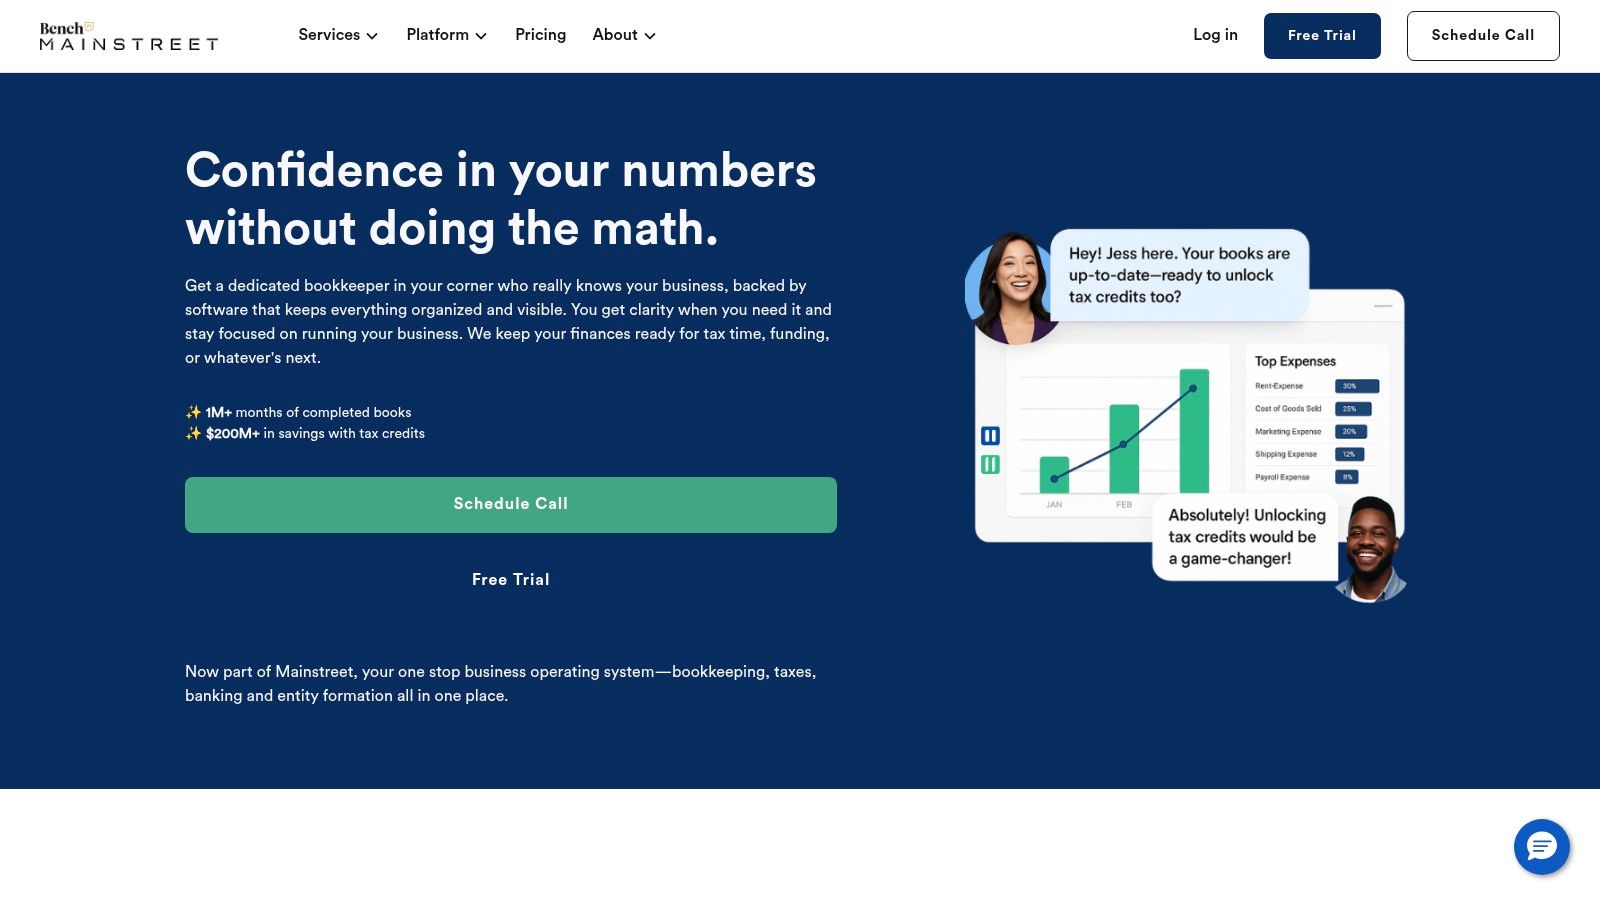Click the sparkle icon next to $200M+
The height and width of the screenshot is (900, 1600).
click(193, 433)
